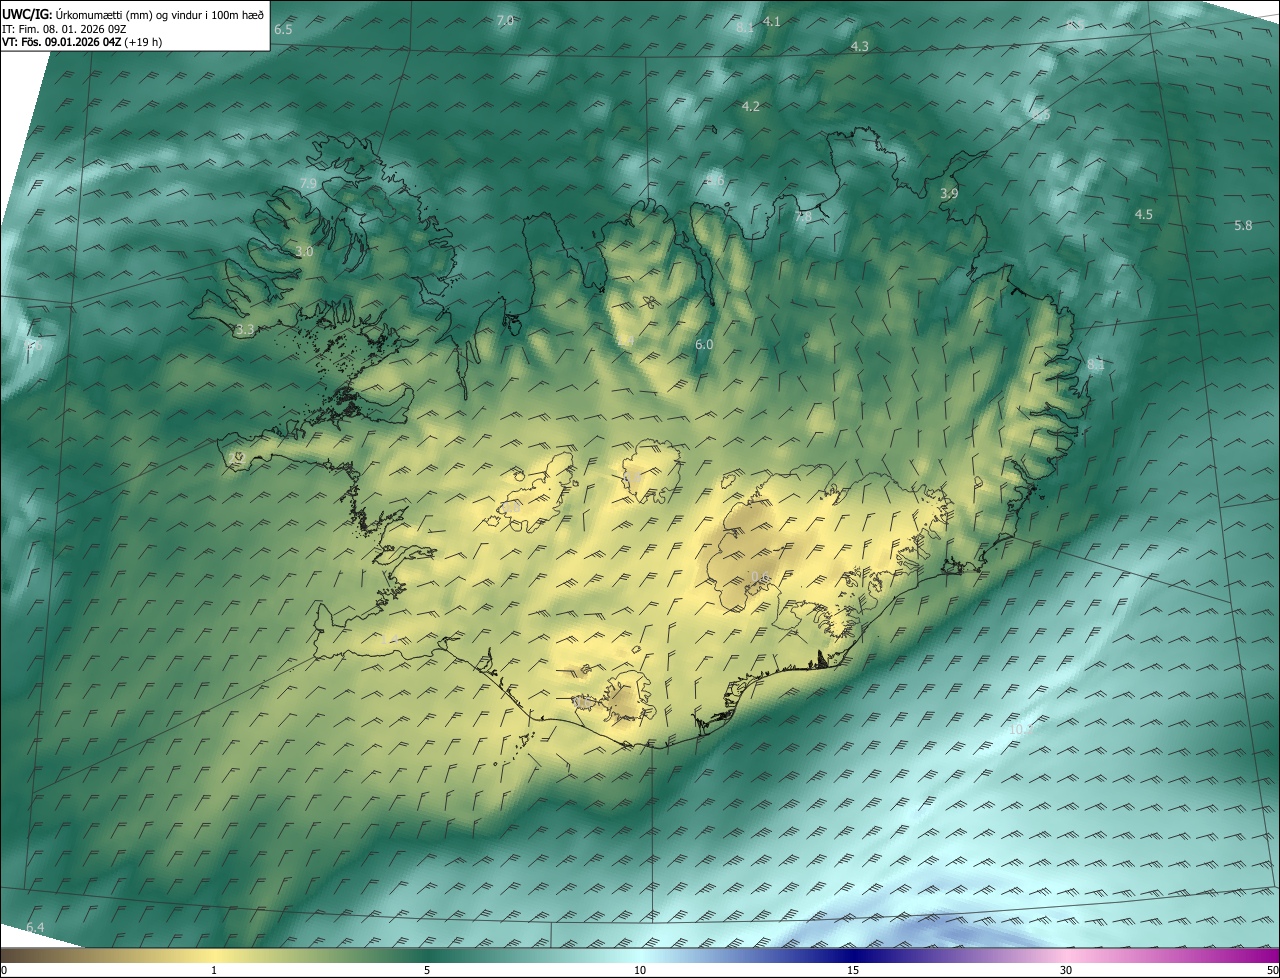Click the "4.3" value label

click(859, 46)
